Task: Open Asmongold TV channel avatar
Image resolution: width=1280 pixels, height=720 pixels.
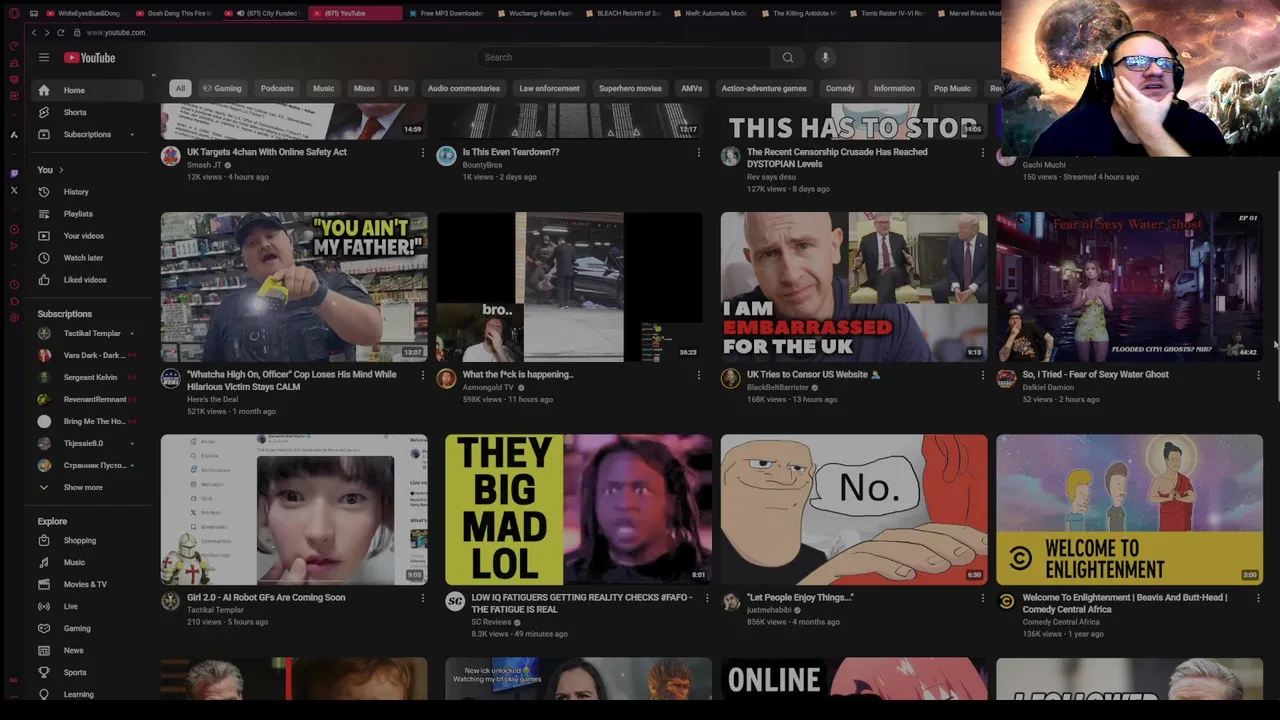Action: (x=447, y=379)
